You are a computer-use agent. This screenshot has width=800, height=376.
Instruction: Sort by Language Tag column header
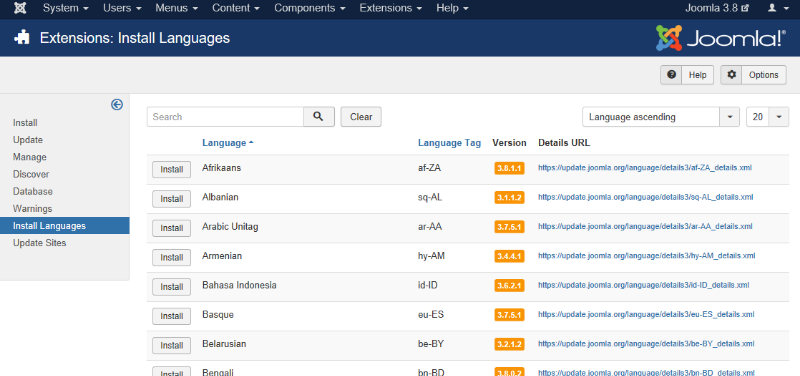(x=449, y=143)
